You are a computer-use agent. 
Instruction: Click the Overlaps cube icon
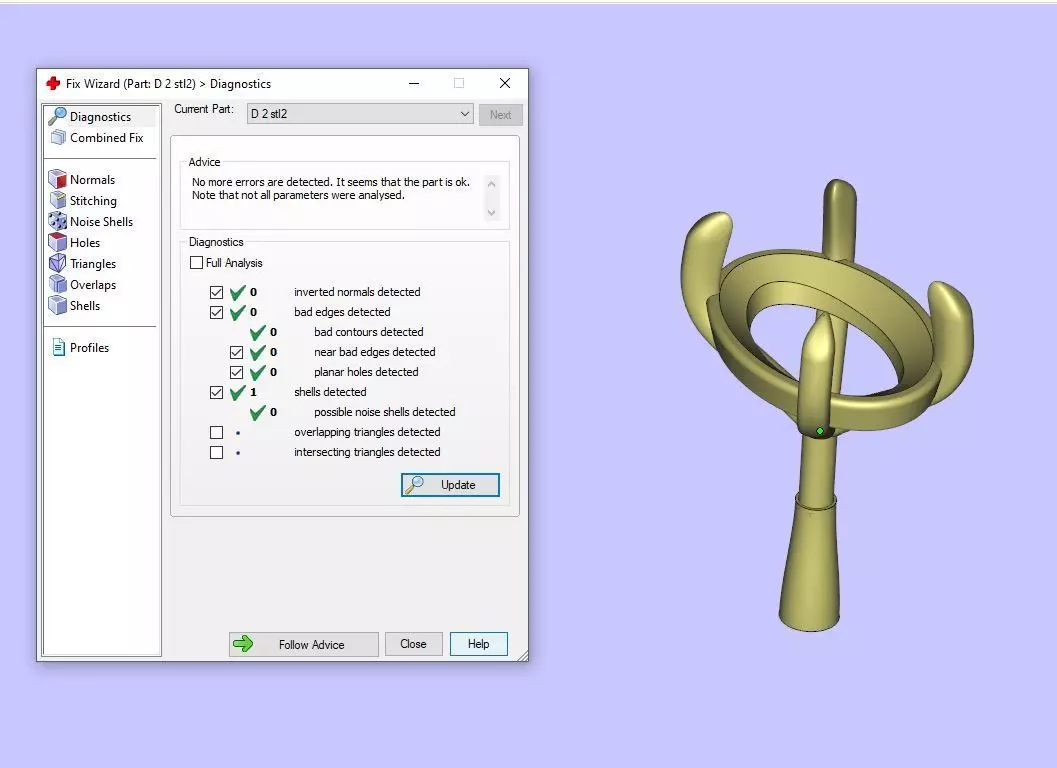(x=58, y=284)
